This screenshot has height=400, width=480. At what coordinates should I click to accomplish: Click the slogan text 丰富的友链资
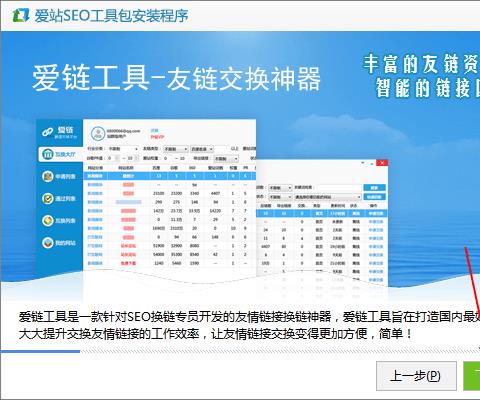tap(421, 64)
